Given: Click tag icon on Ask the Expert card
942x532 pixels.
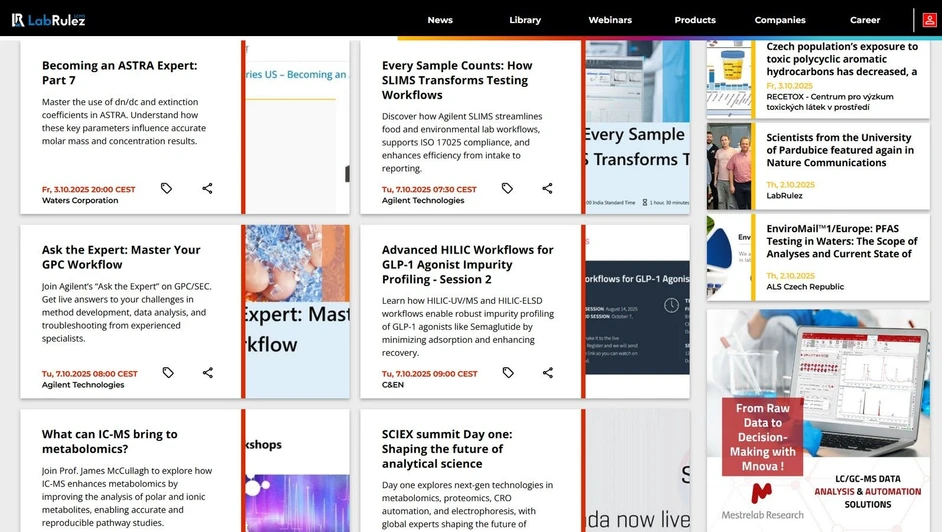Looking at the screenshot, I should point(168,373).
